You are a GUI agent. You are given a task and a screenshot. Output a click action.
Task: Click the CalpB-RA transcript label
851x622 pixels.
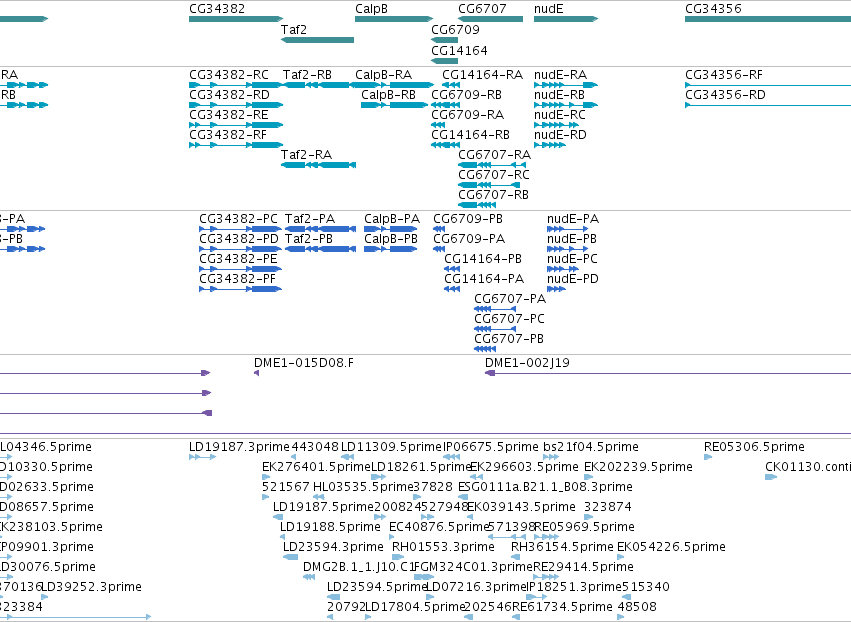point(383,74)
